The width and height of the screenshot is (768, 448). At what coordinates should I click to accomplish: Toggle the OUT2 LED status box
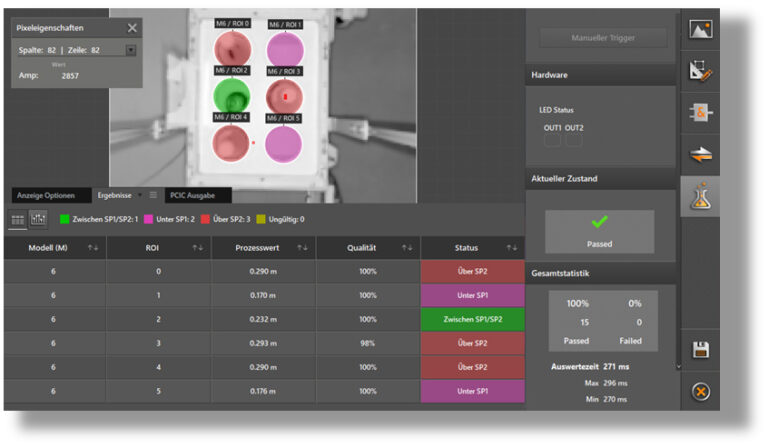(573, 142)
